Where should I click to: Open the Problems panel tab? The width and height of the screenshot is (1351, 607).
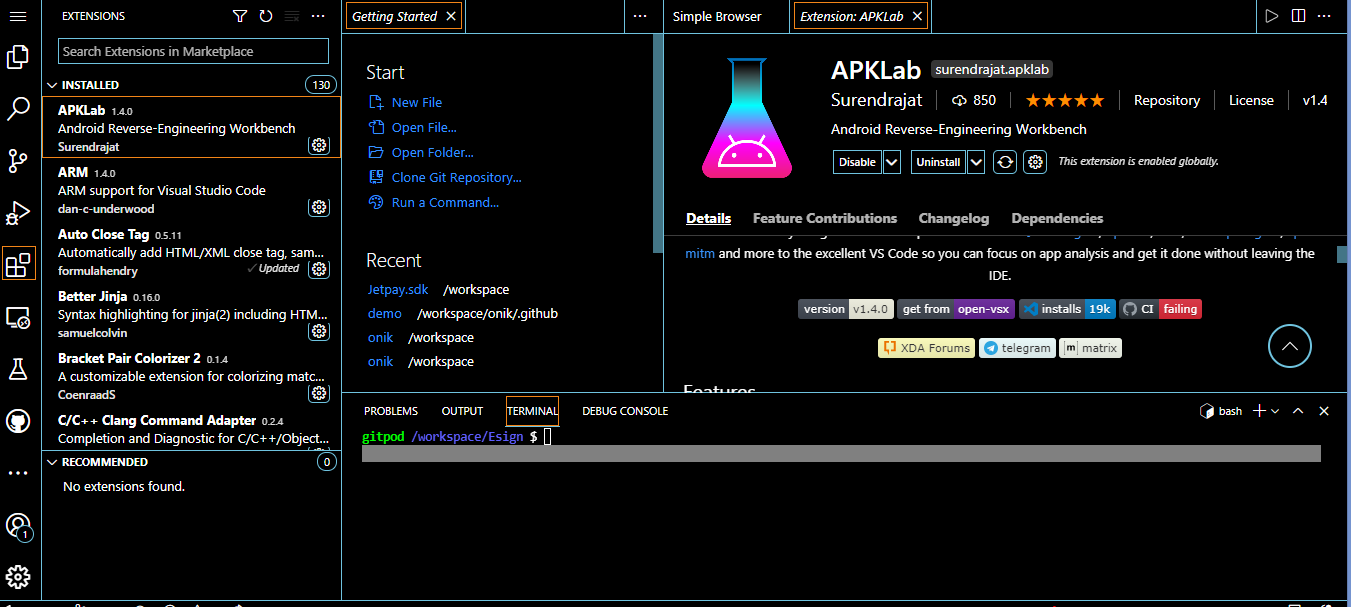391,411
